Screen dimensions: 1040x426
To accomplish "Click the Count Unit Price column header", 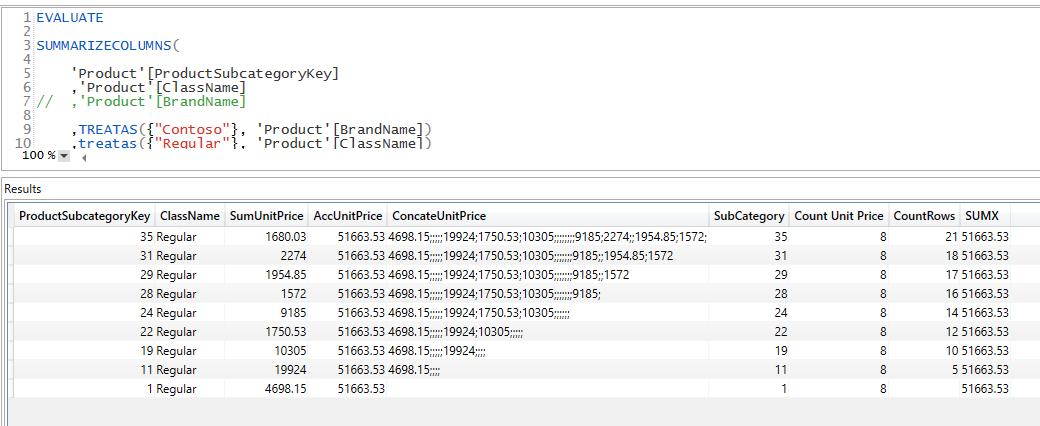I will [x=839, y=216].
